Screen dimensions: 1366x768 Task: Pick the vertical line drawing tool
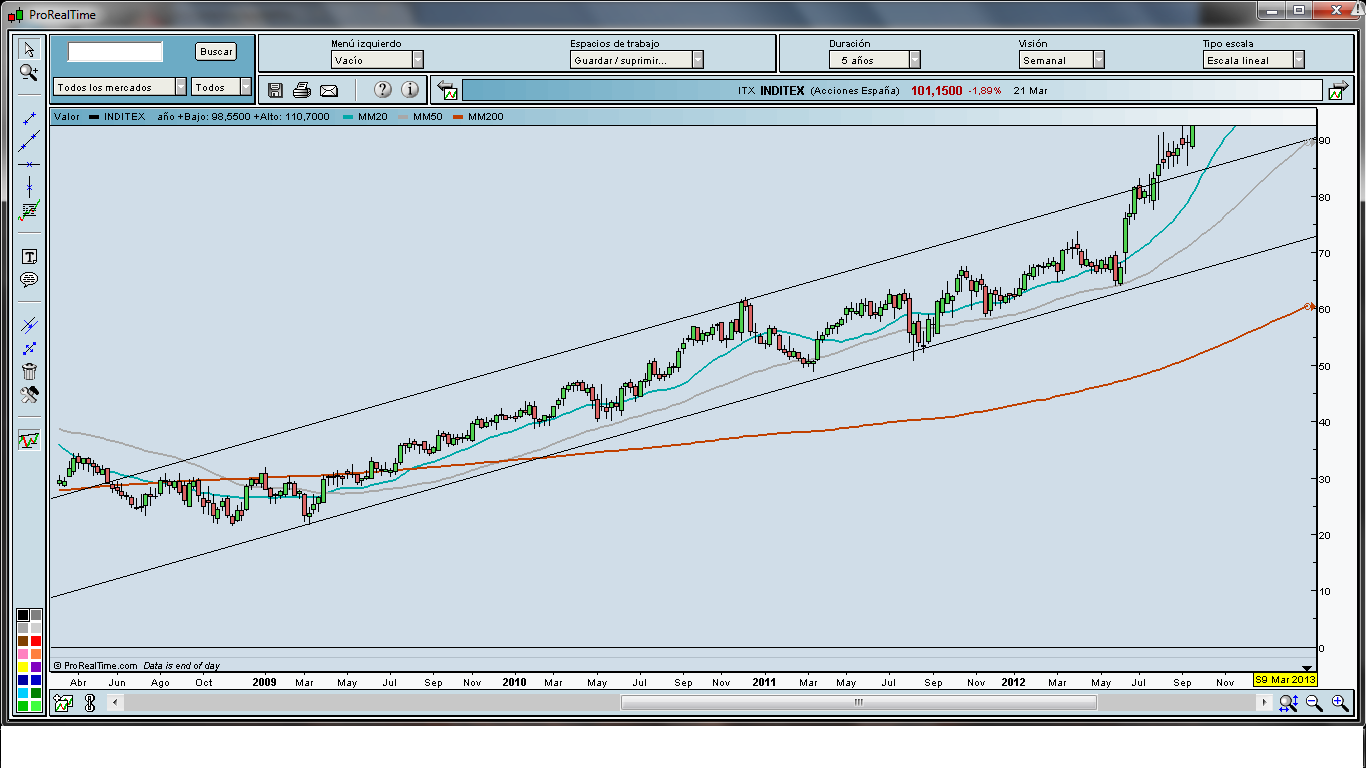coord(29,187)
